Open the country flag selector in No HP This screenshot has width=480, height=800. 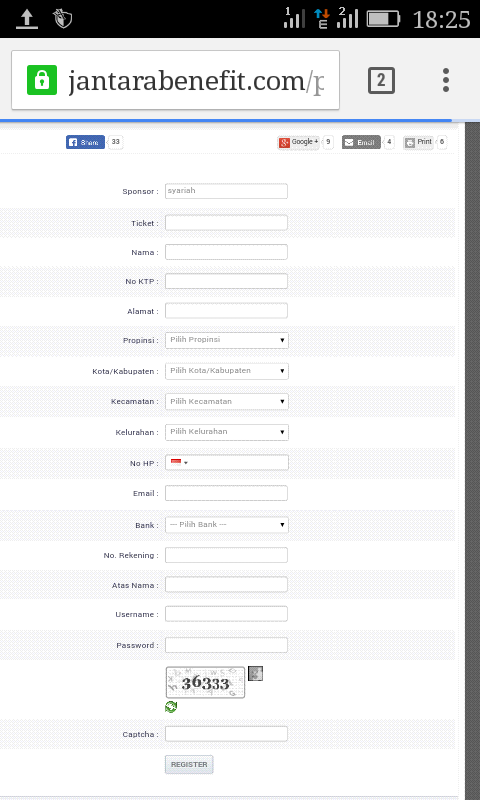pyautogui.click(x=179, y=463)
